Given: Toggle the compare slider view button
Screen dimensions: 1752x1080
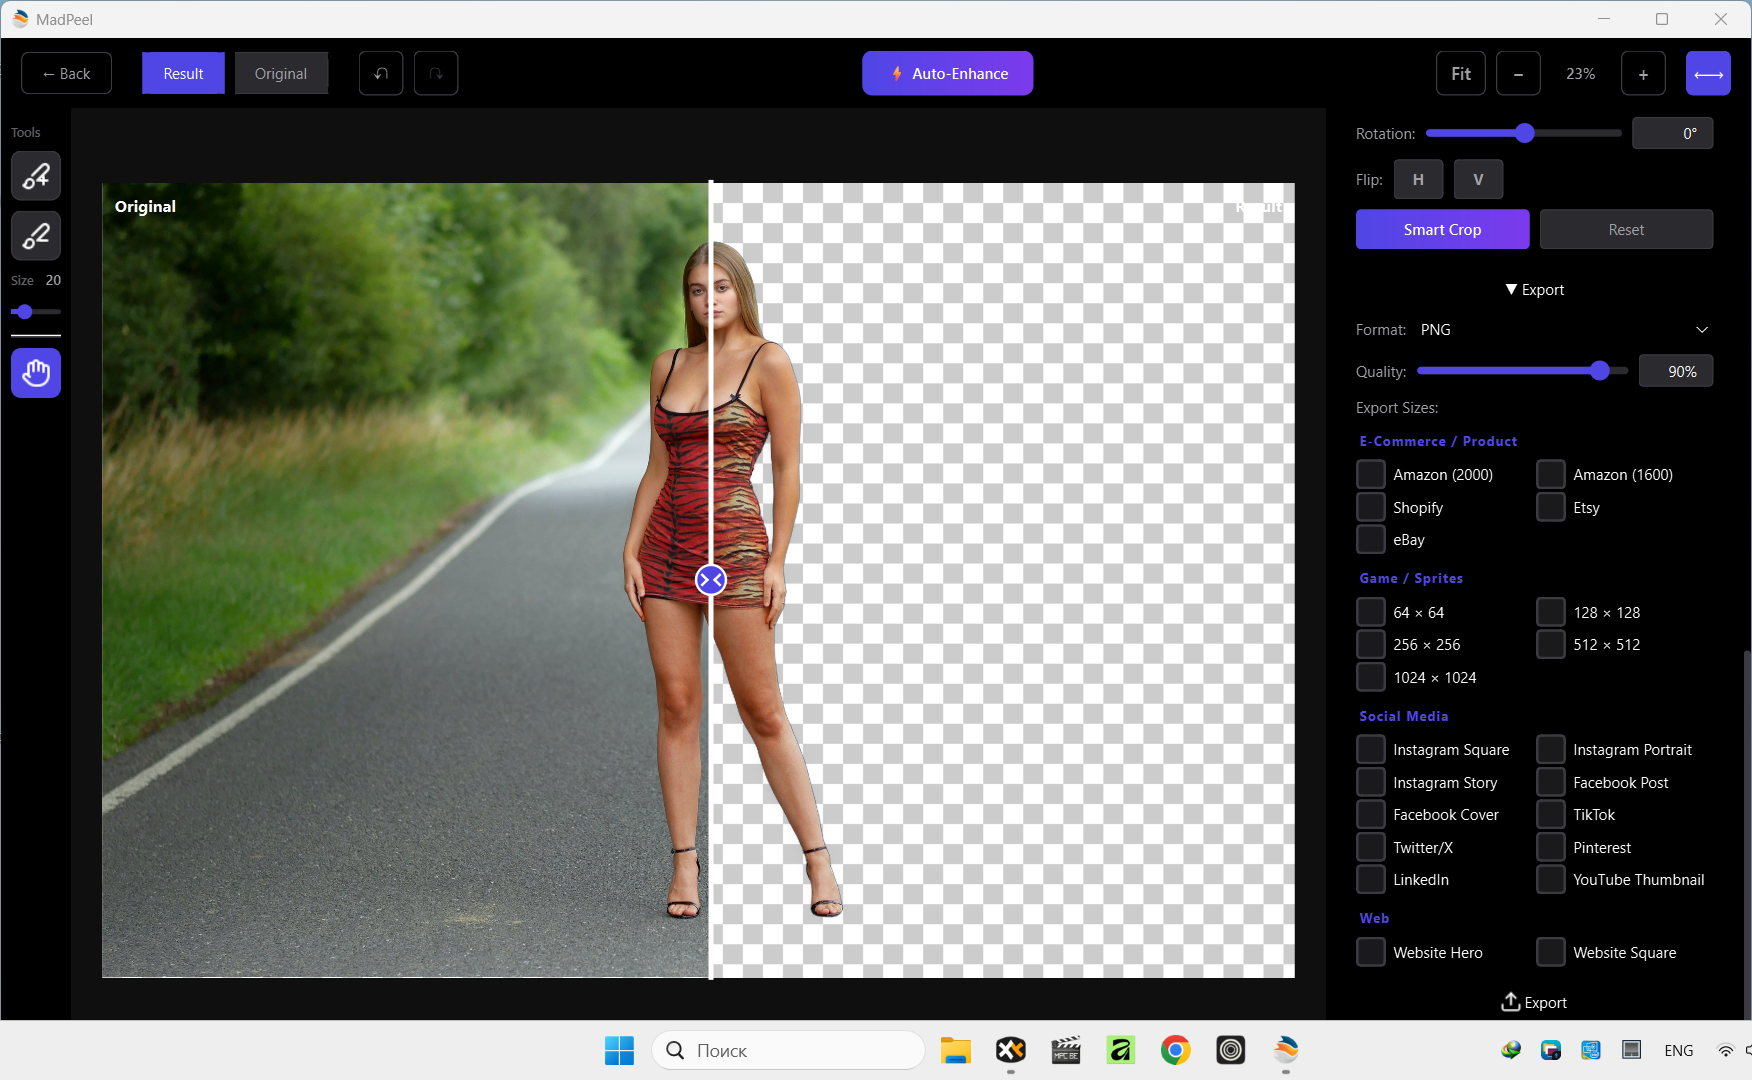Looking at the screenshot, I should click(x=1708, y=74).
